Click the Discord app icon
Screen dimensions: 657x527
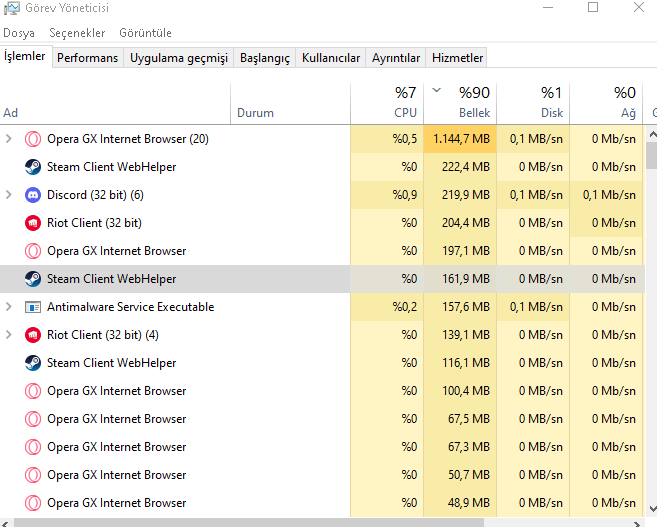[32, 195]
